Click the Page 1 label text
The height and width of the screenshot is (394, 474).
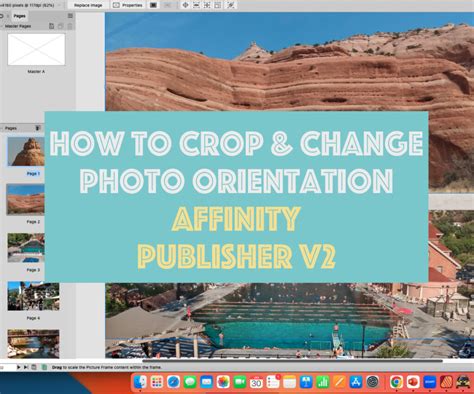point(33,174)
